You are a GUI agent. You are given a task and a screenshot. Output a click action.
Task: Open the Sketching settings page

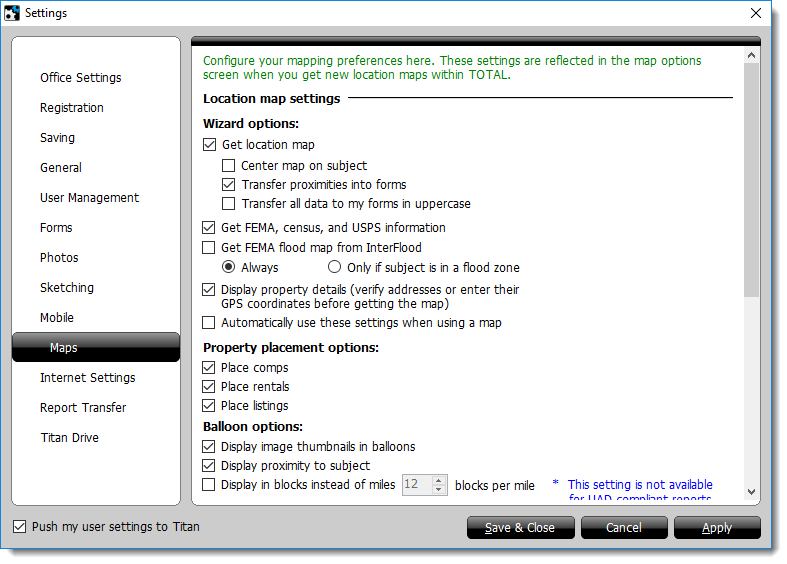click(66, 288)
